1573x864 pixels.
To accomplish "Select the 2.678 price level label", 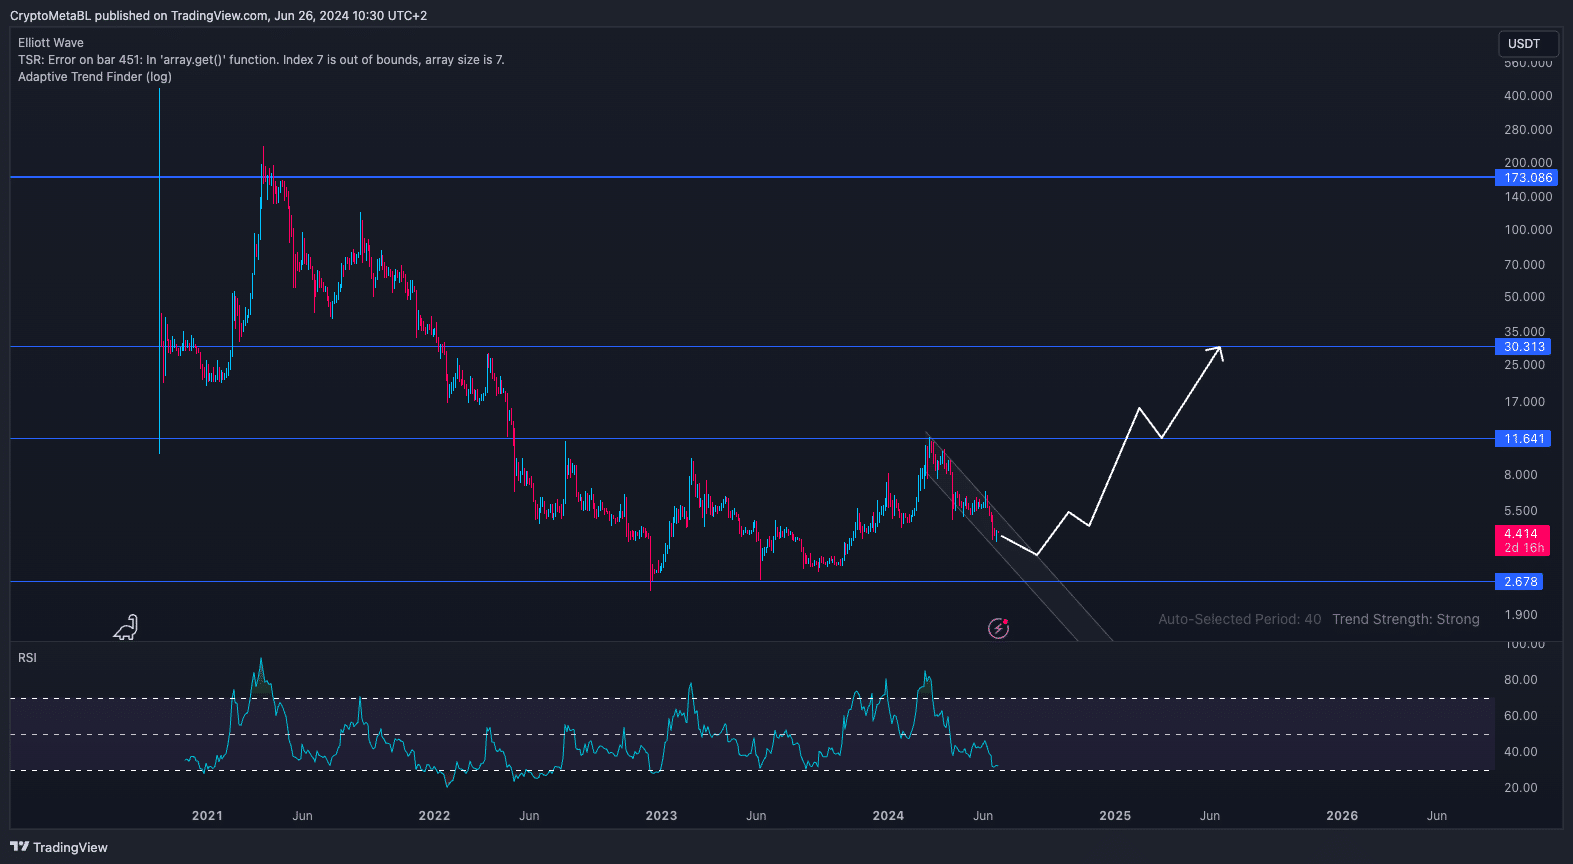I will click(x=1519, y=582).
